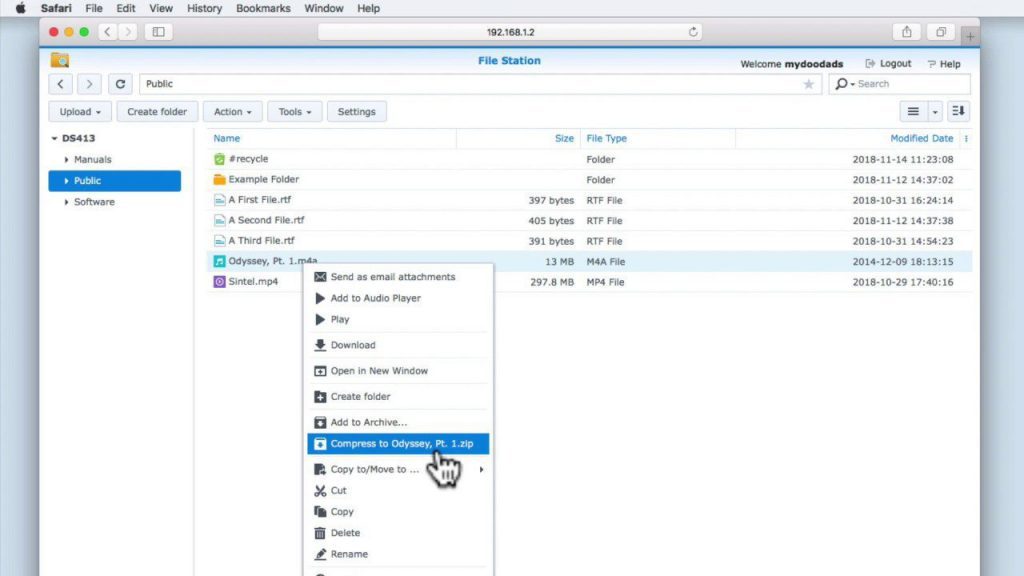Choose Send as email attachments

398,277
